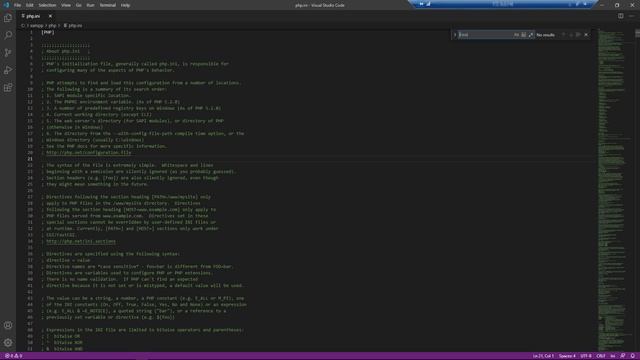The width and height of the screenshot is (640, 360).
Task: Click Spaces: 4 indentation status
Action: pos(567,356)
